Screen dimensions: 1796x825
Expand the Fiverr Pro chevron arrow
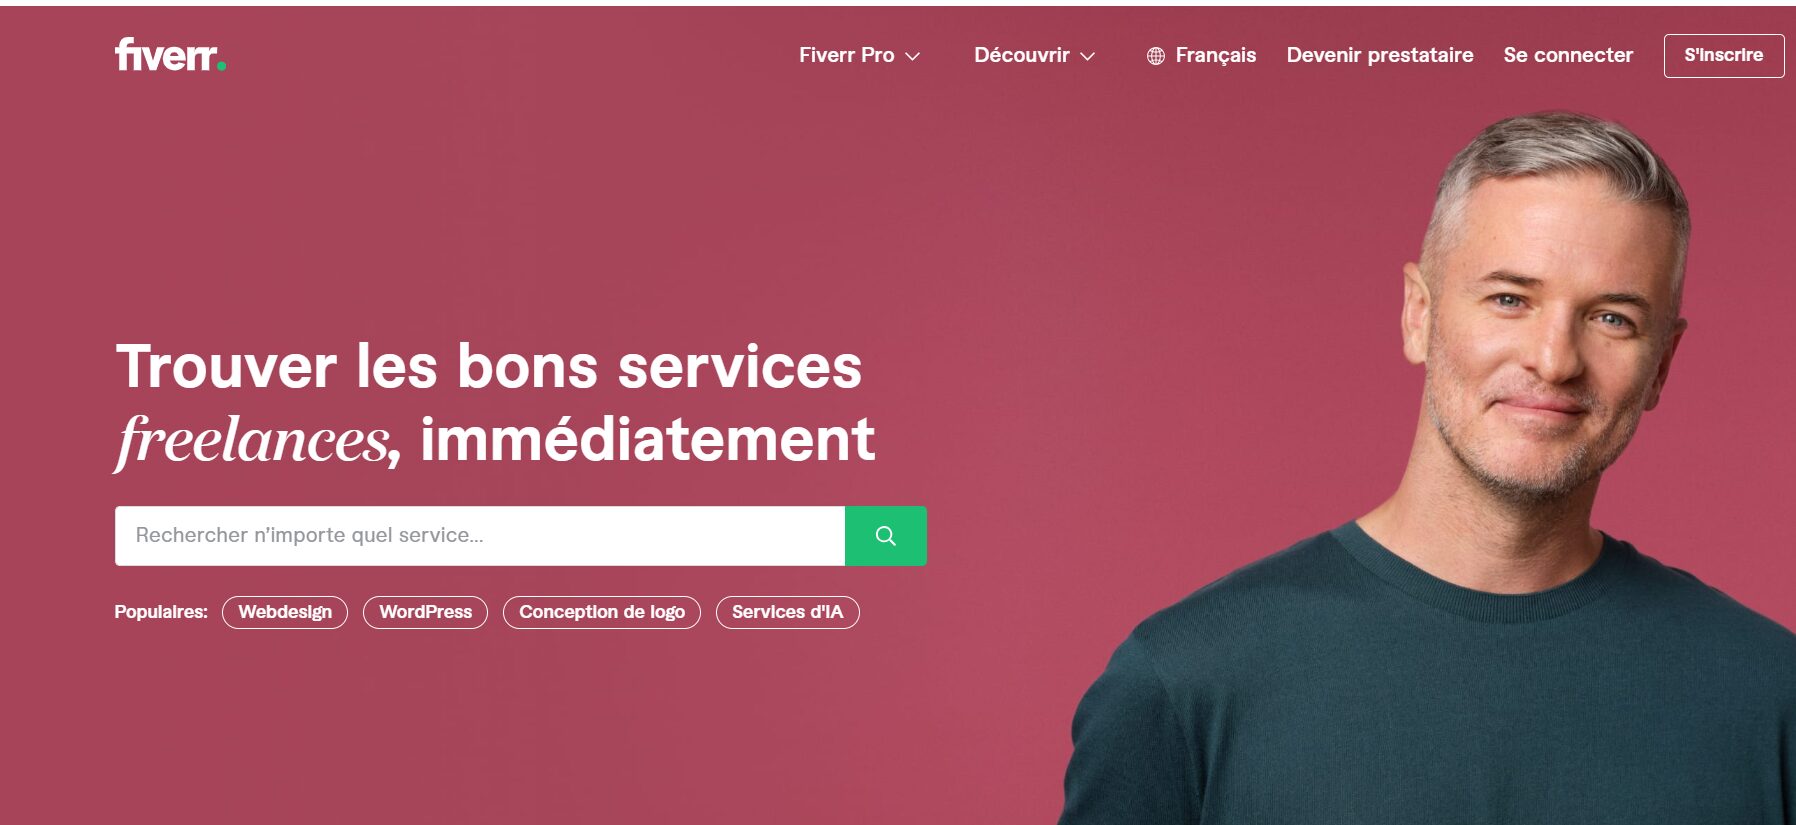(x=912, y=56)
